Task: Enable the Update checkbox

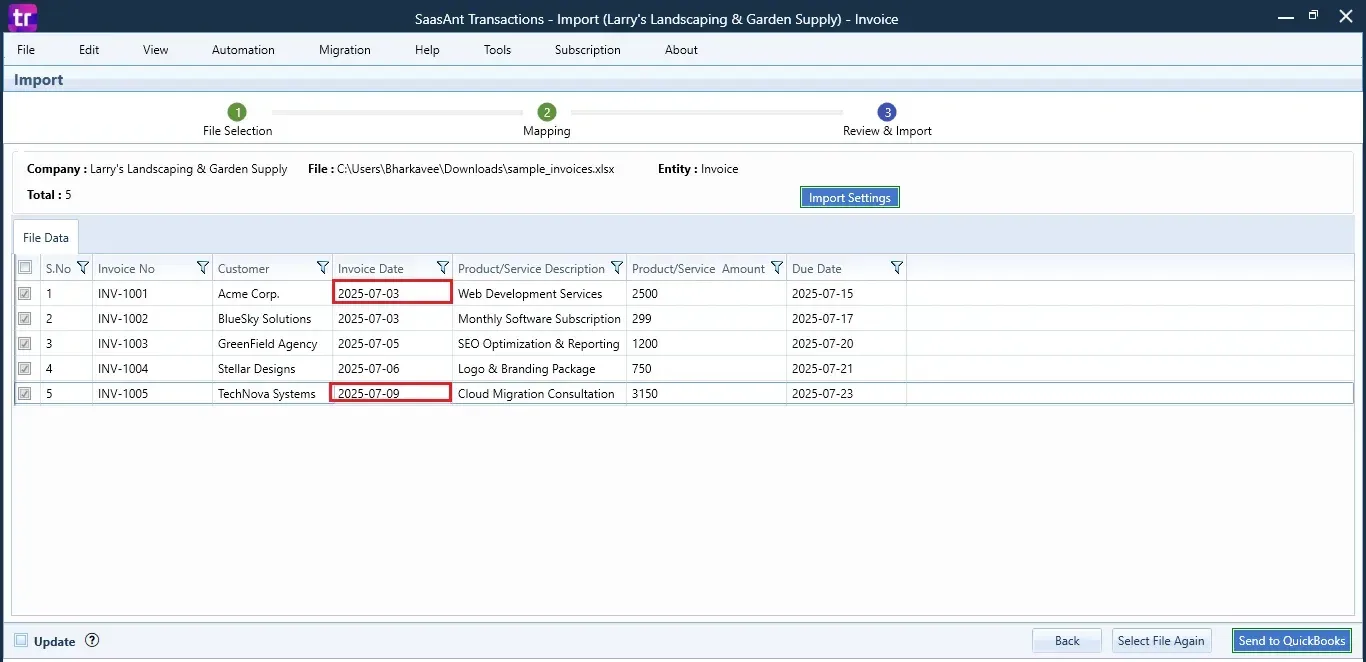Action: [x=21, y=641]
